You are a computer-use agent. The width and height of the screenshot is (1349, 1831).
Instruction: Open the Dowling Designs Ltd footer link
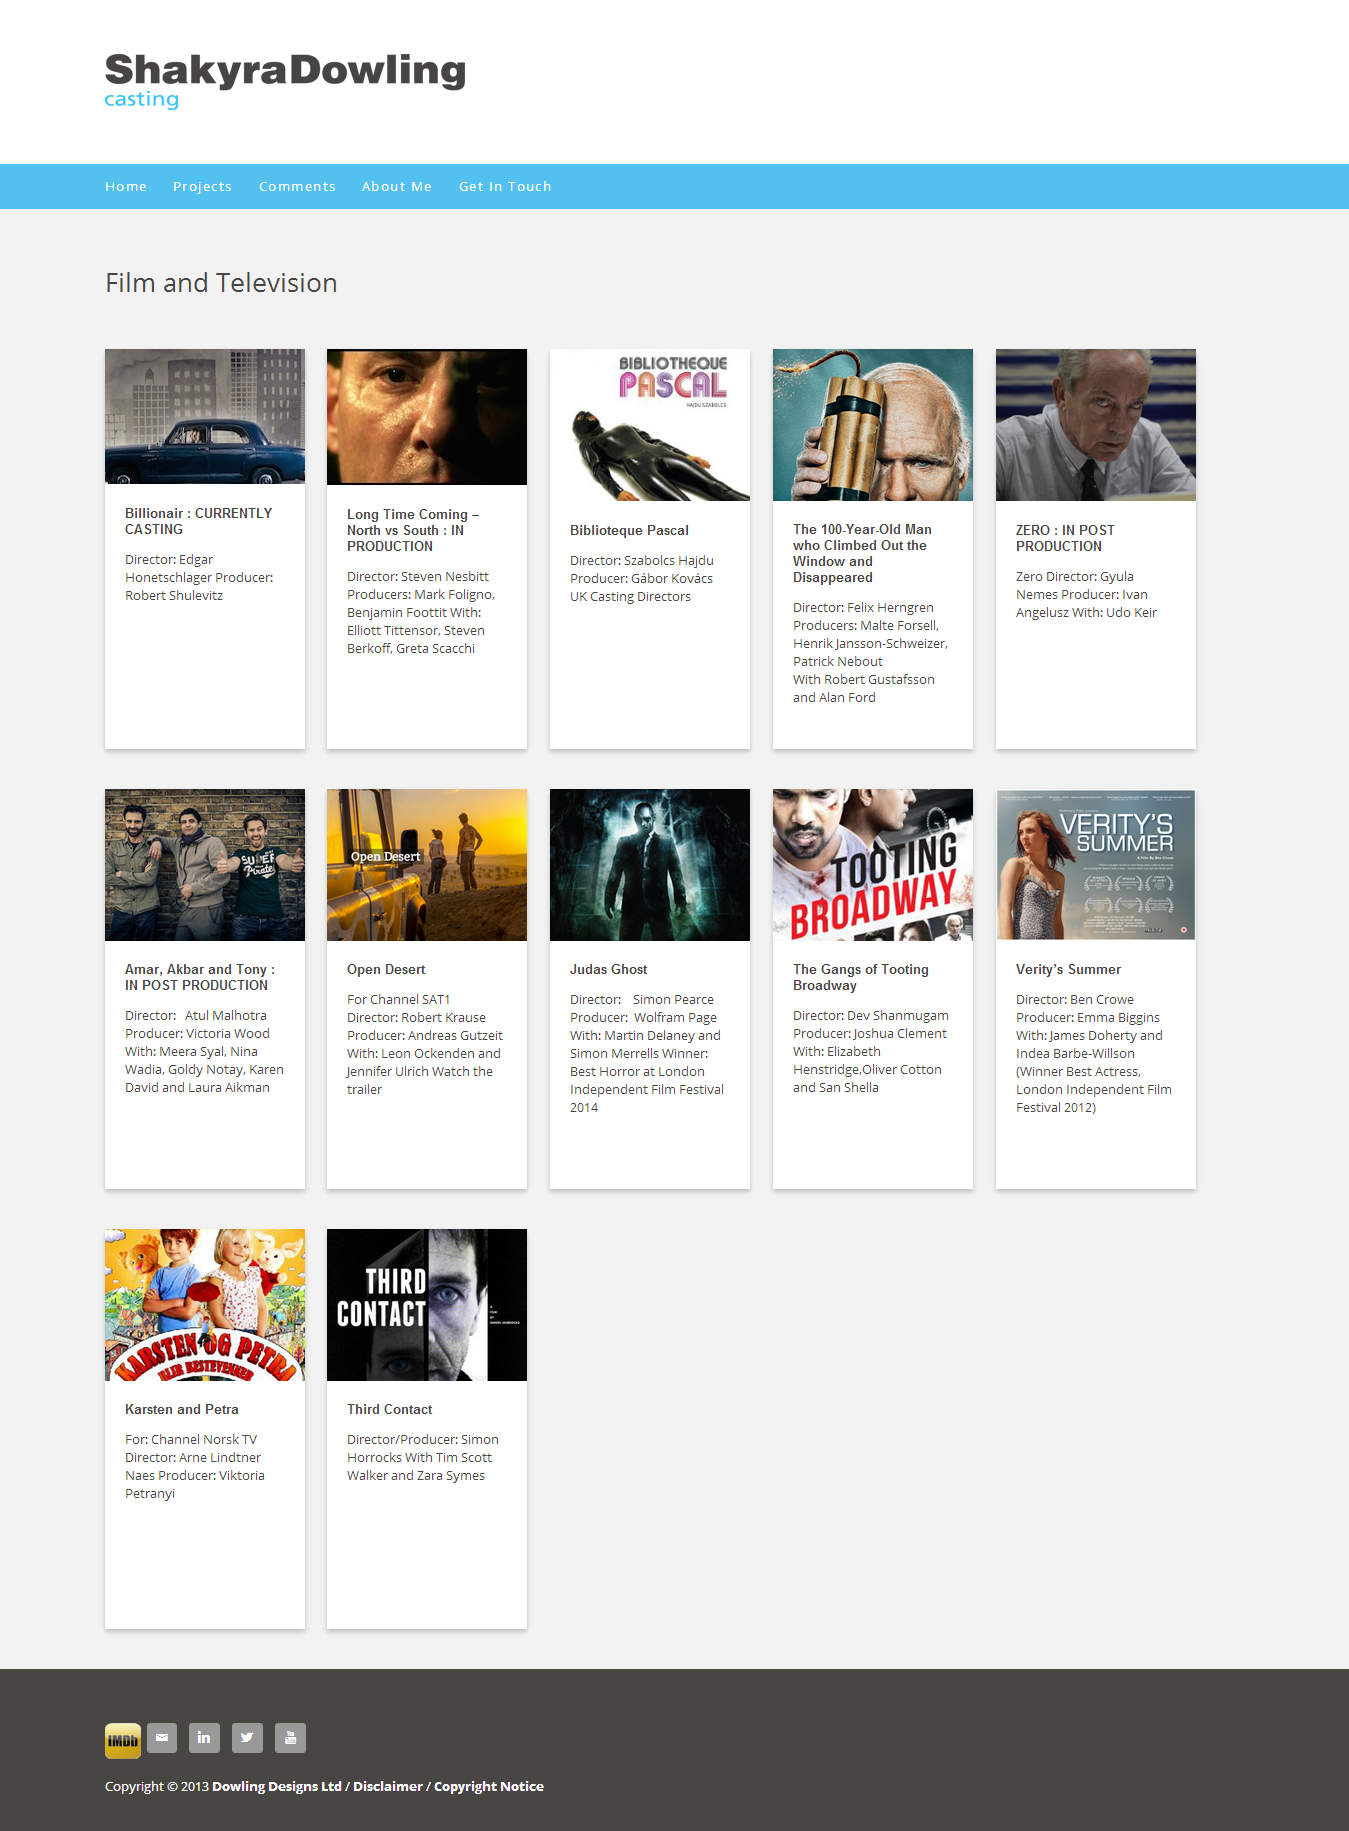277,1786
